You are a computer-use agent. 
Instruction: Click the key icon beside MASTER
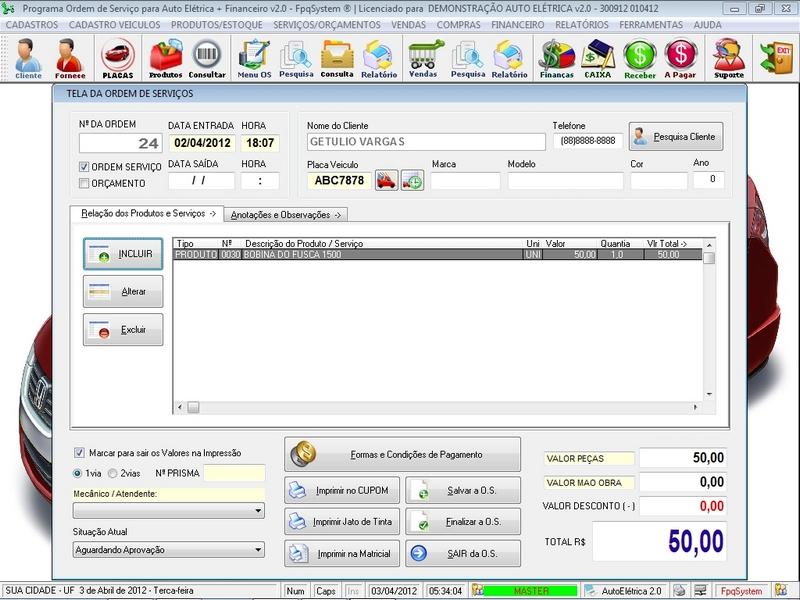click(477, 590)
